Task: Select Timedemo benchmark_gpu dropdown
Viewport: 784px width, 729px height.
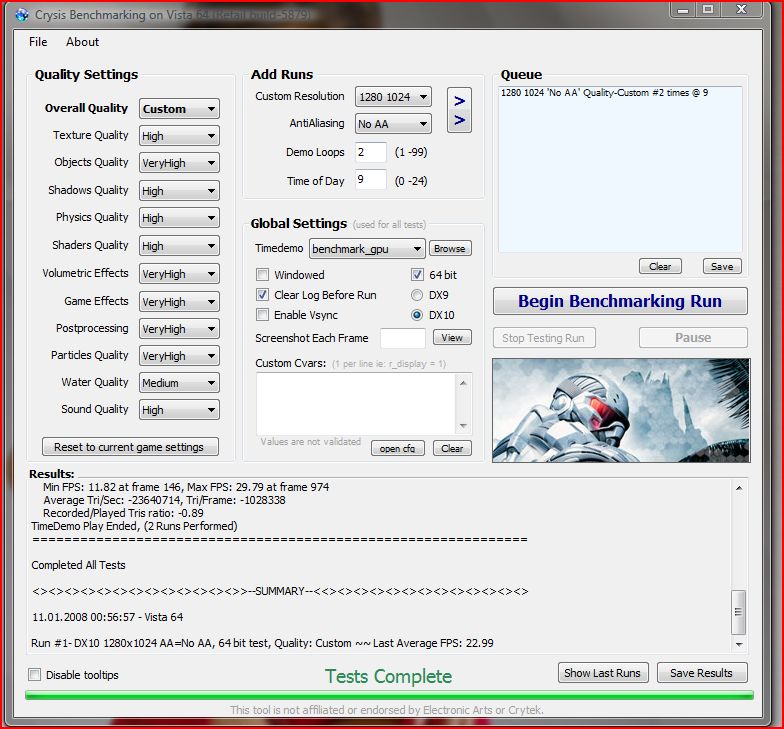Action: (367, 248)
